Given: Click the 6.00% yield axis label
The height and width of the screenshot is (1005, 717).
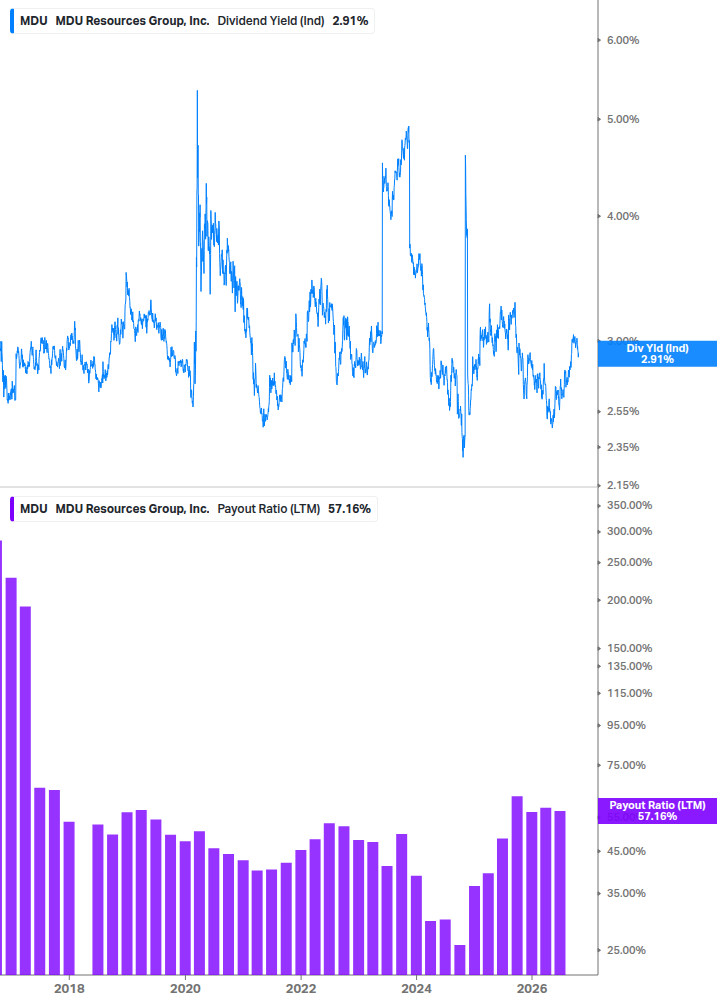Looking at the screenshot, I should [623, 40].
